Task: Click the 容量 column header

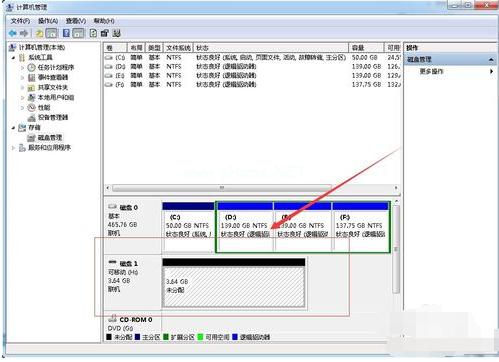Action: (x=366, y=48)
